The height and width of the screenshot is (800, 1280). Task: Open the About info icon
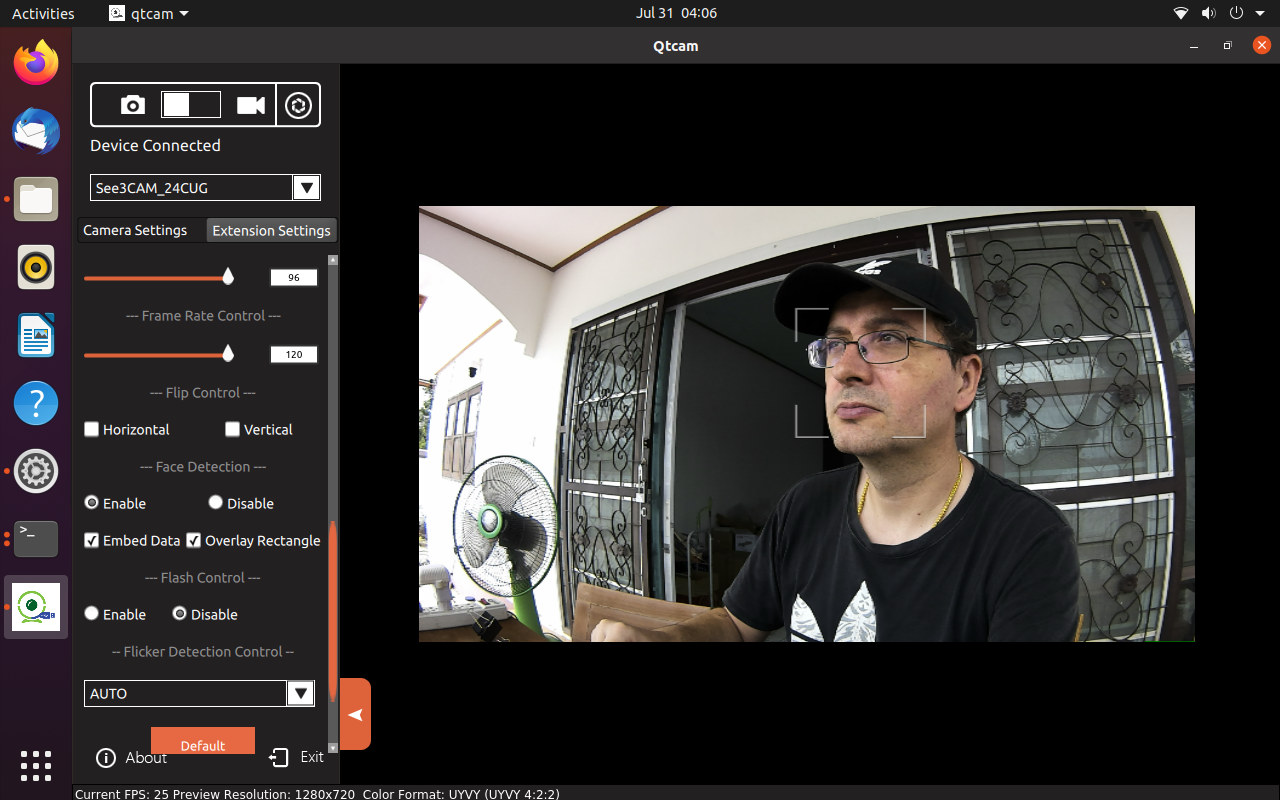pos(106,758)
